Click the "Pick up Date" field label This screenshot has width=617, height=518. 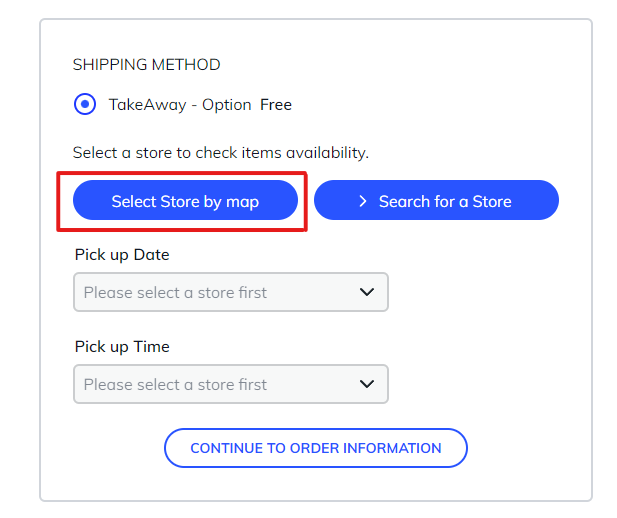122,255
